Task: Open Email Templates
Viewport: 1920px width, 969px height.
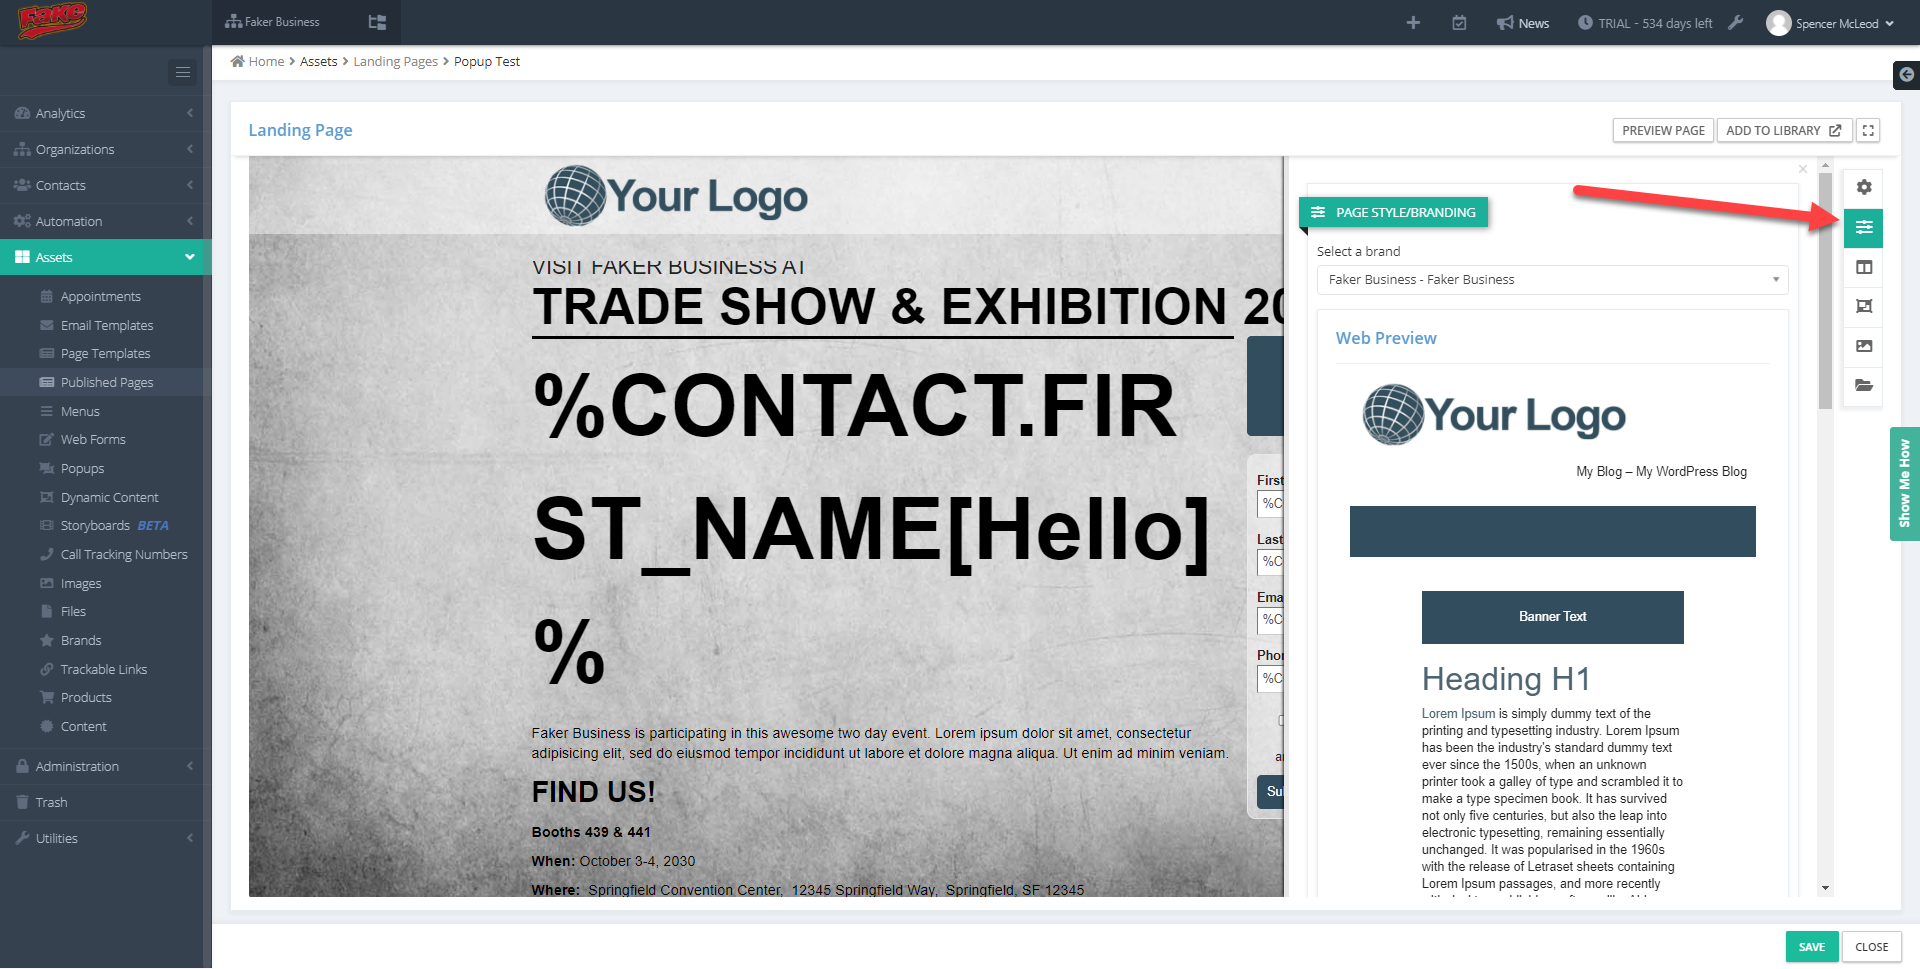Action: coord(101,326)
